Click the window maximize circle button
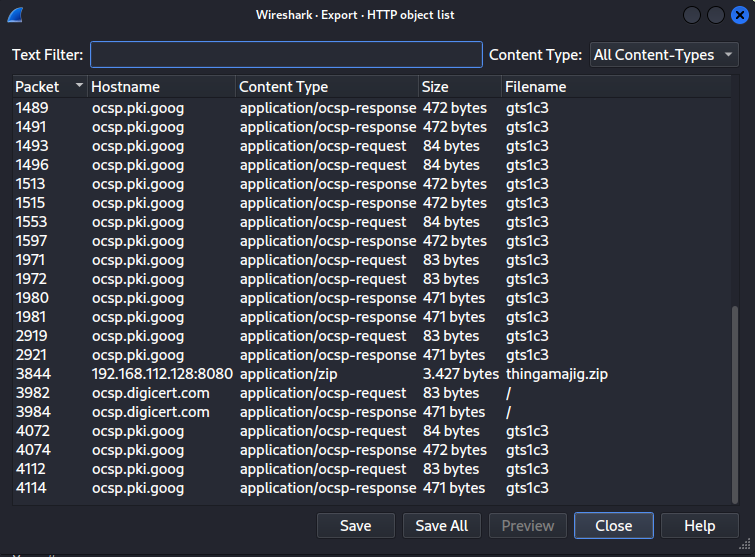Image resolution: width=755 pixels, height=557 pixels. pyautogui.click(x=716, y=15)
